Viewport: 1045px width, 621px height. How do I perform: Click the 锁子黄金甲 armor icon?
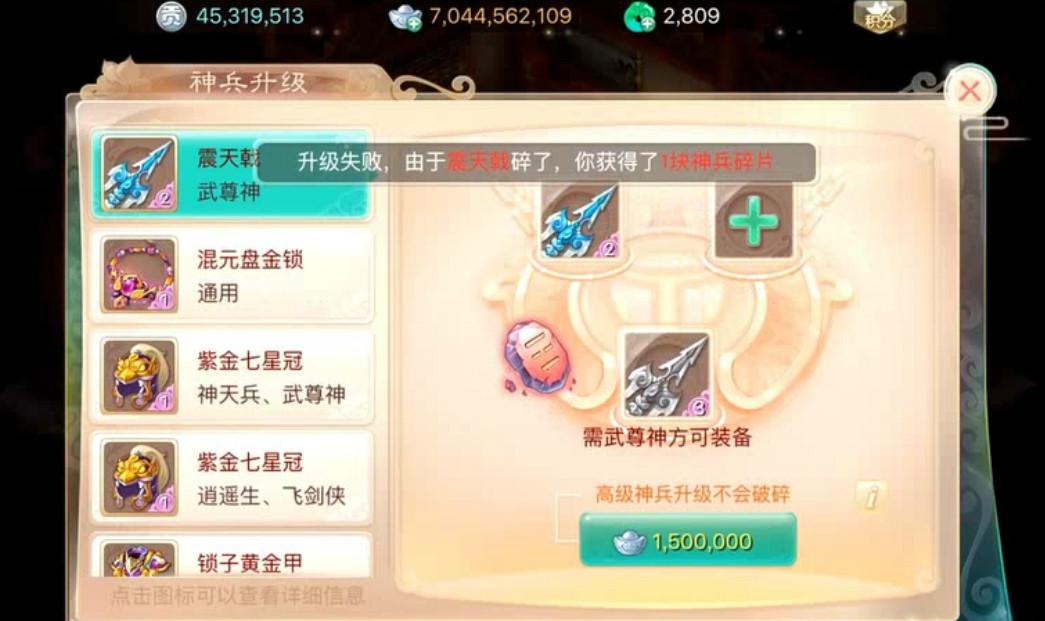pos(139,558)
